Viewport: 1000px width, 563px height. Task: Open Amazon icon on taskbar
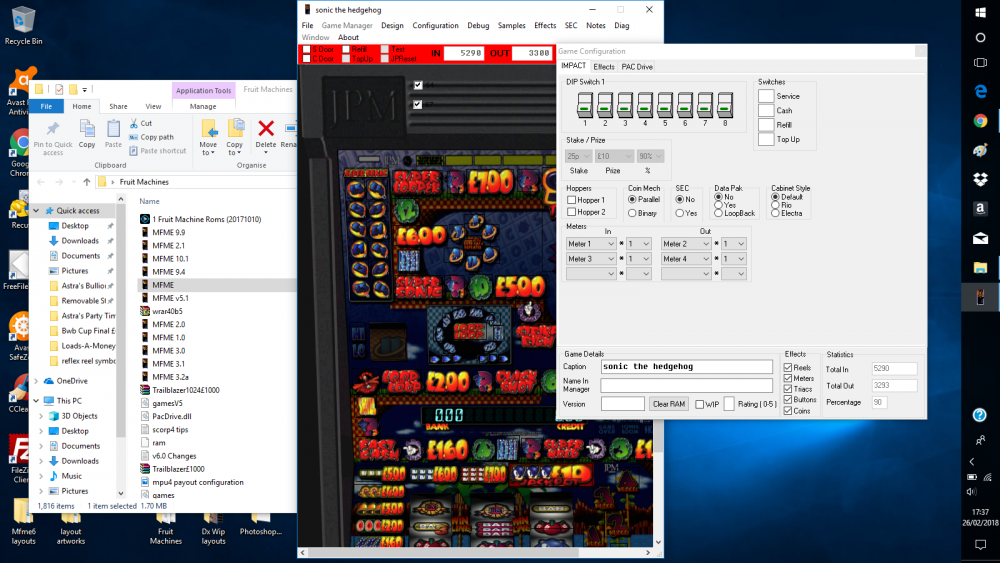click(980, 208)
